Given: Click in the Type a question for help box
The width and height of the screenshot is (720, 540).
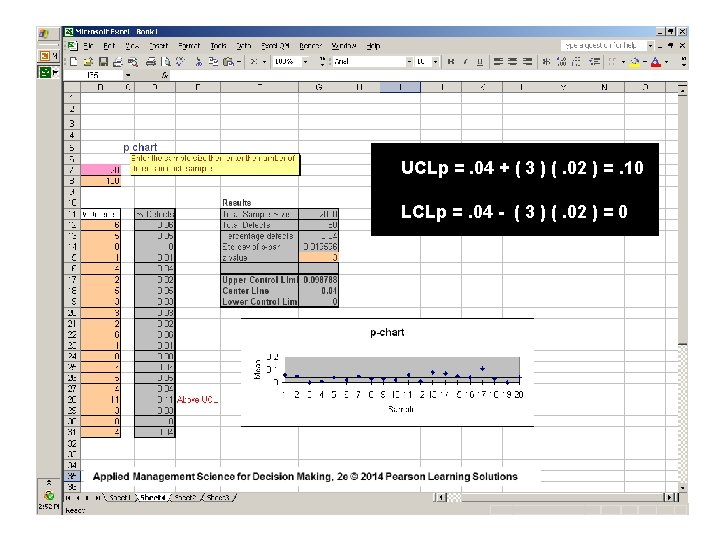Looking at the screenshot, I should (x=603, y=45).
